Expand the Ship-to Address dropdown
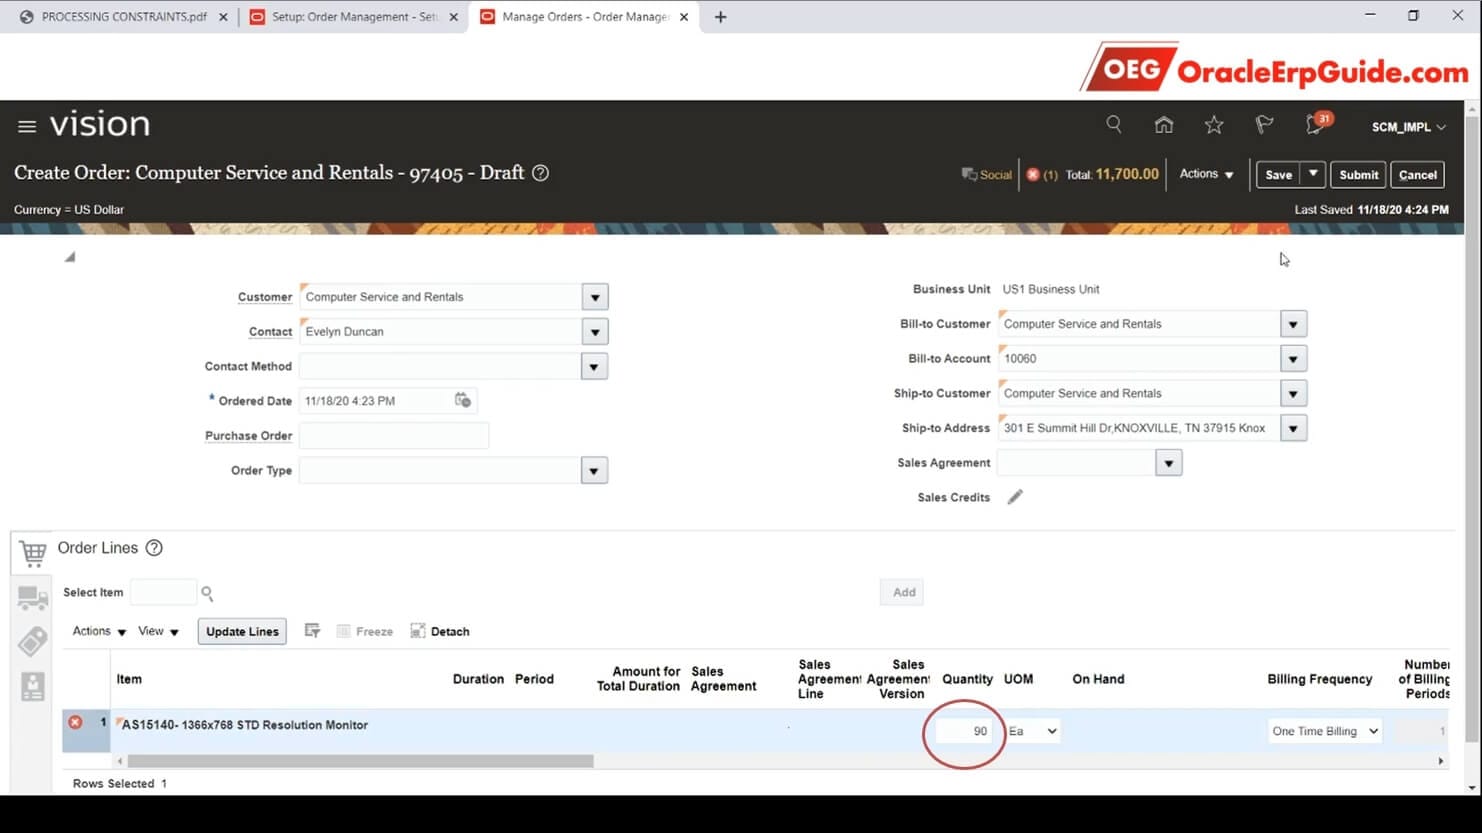Viewport: 1482px width, 833px height. coord(1293,429)
